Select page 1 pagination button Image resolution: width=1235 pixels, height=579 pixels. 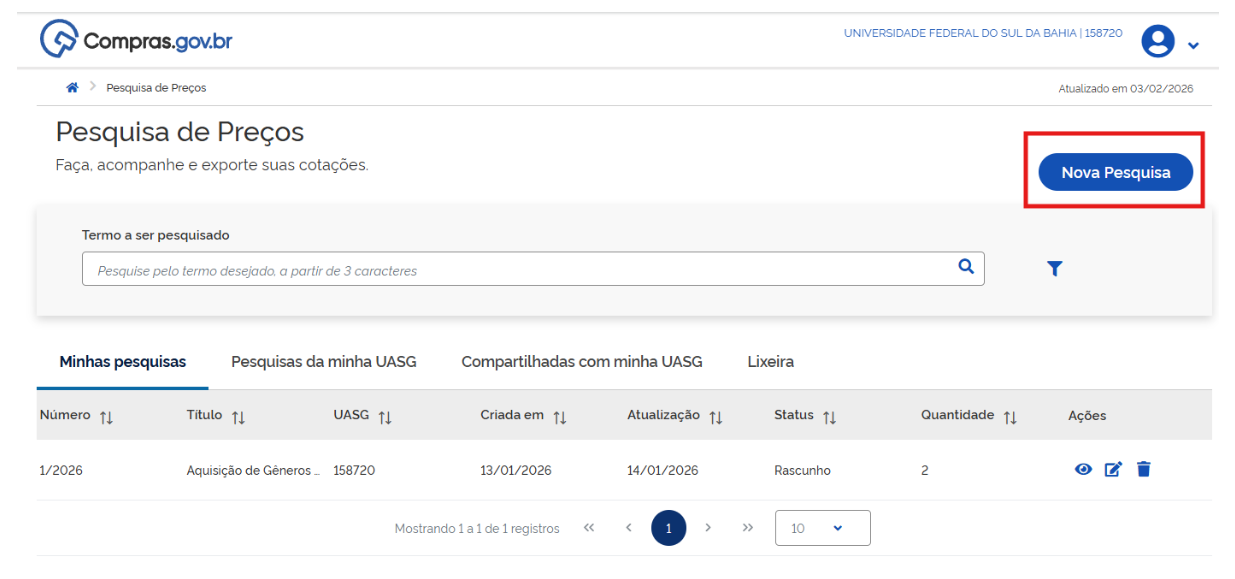coord(668,528)
